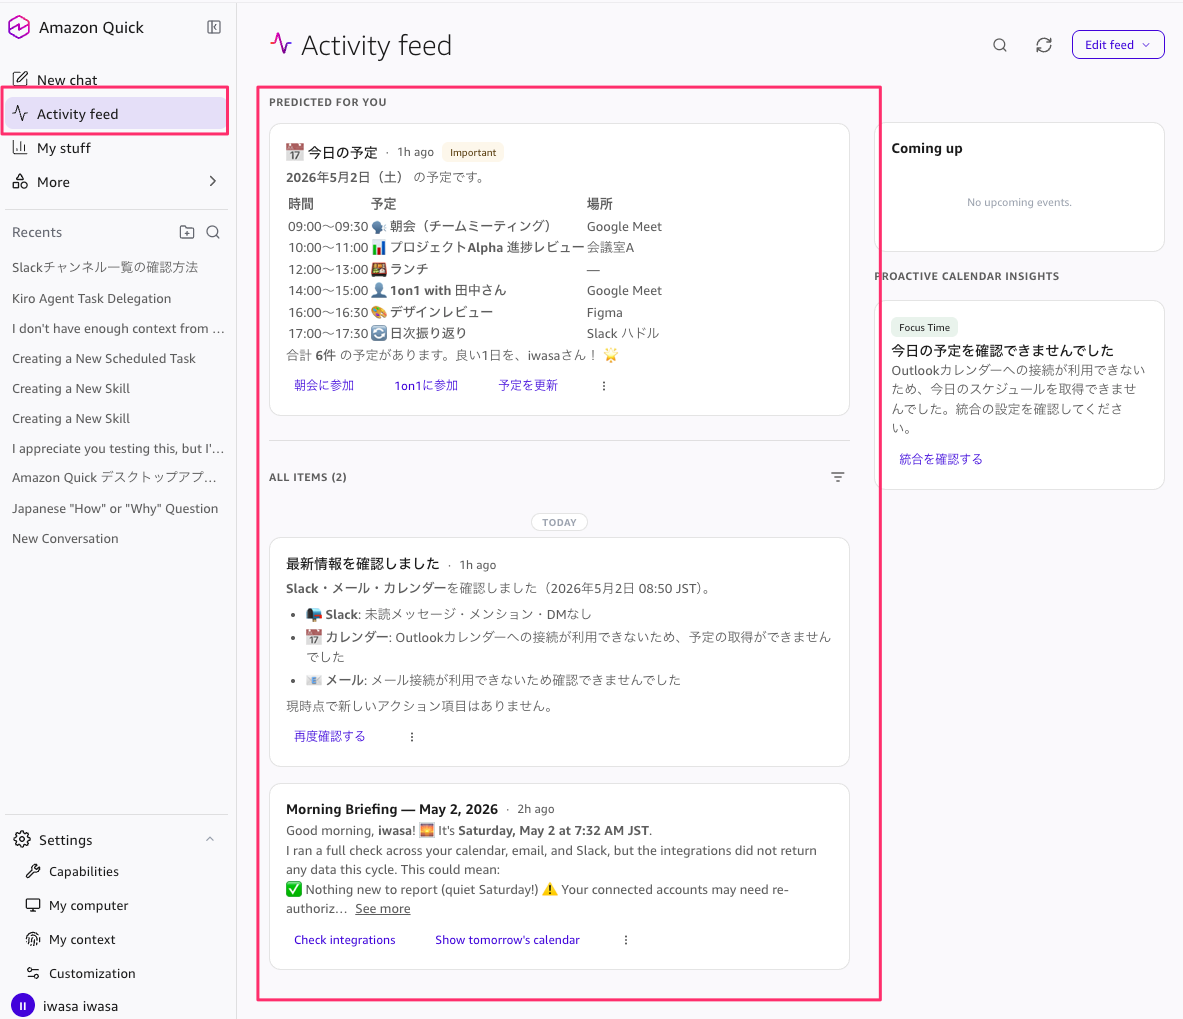1183x1019 pixels.
Task: Click 再度確認する link
Action: [330, 736]
